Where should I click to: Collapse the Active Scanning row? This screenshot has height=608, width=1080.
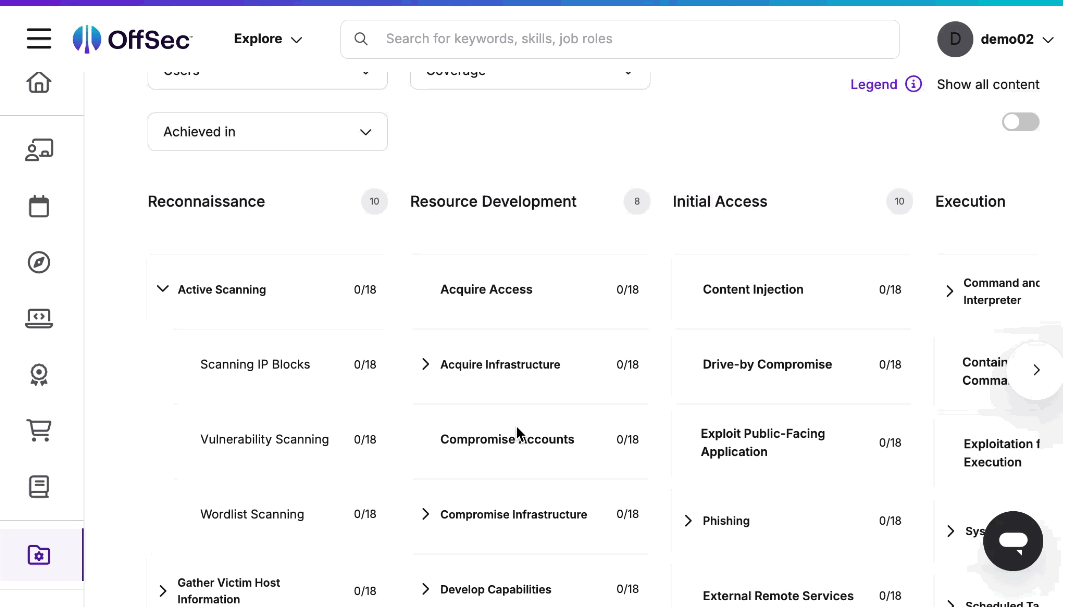[163, 289]
